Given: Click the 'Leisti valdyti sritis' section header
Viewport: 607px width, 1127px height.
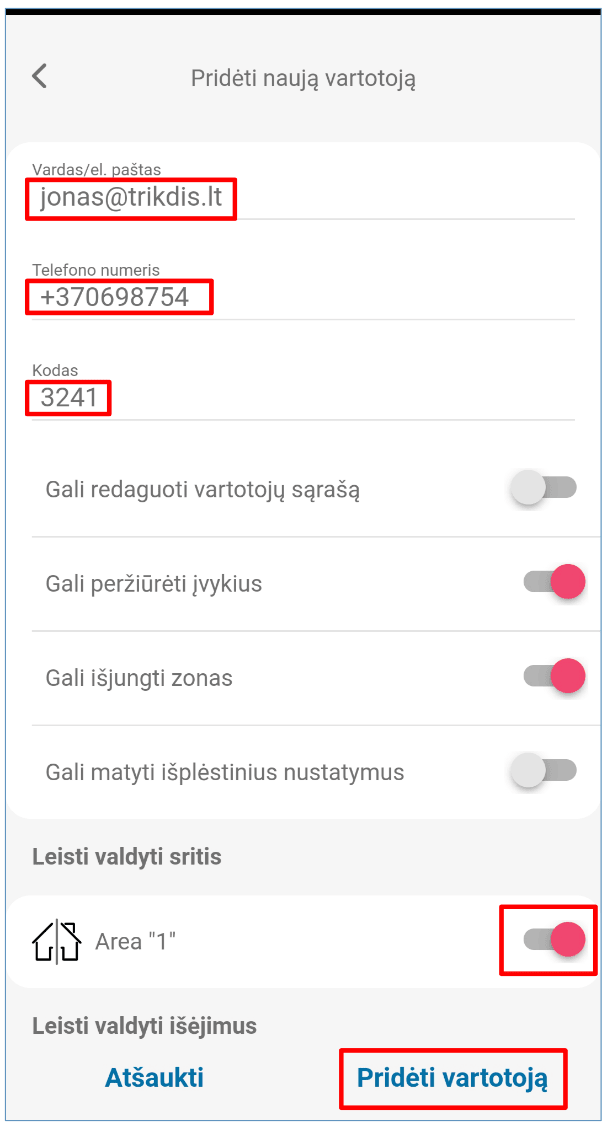Looking at the screenshot, I should coord(127,857).
